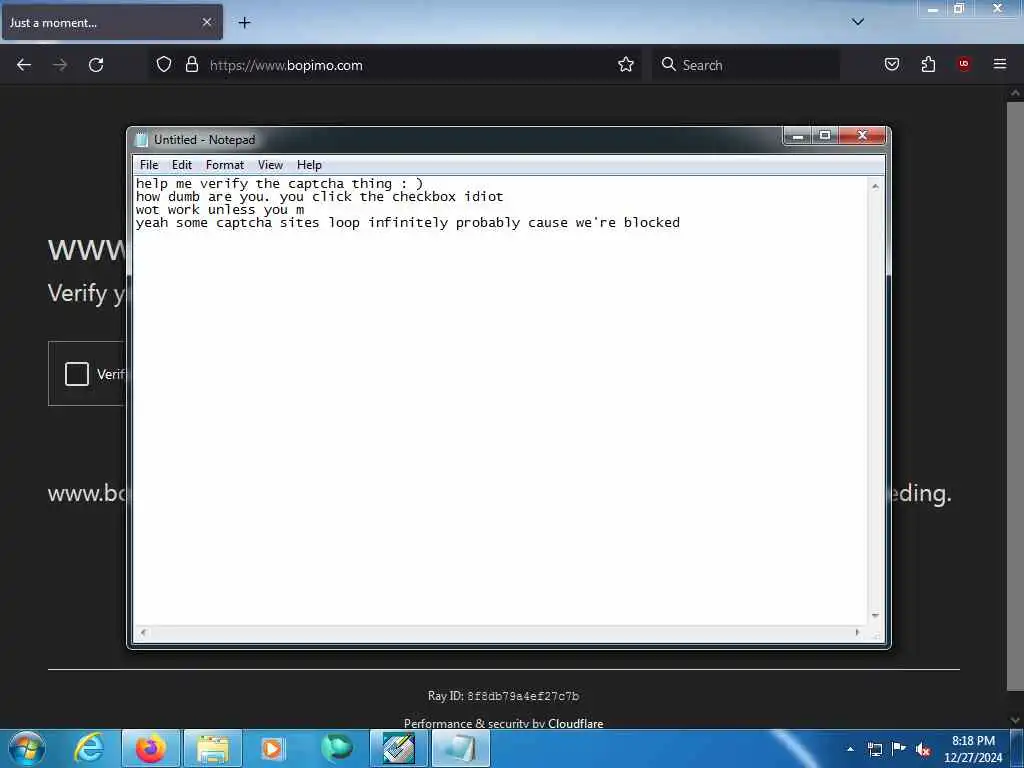This screenshot has width=1024, height=768.
Task: Click the Firefox page scrollbar up arrow
Action: point(1015,93)
